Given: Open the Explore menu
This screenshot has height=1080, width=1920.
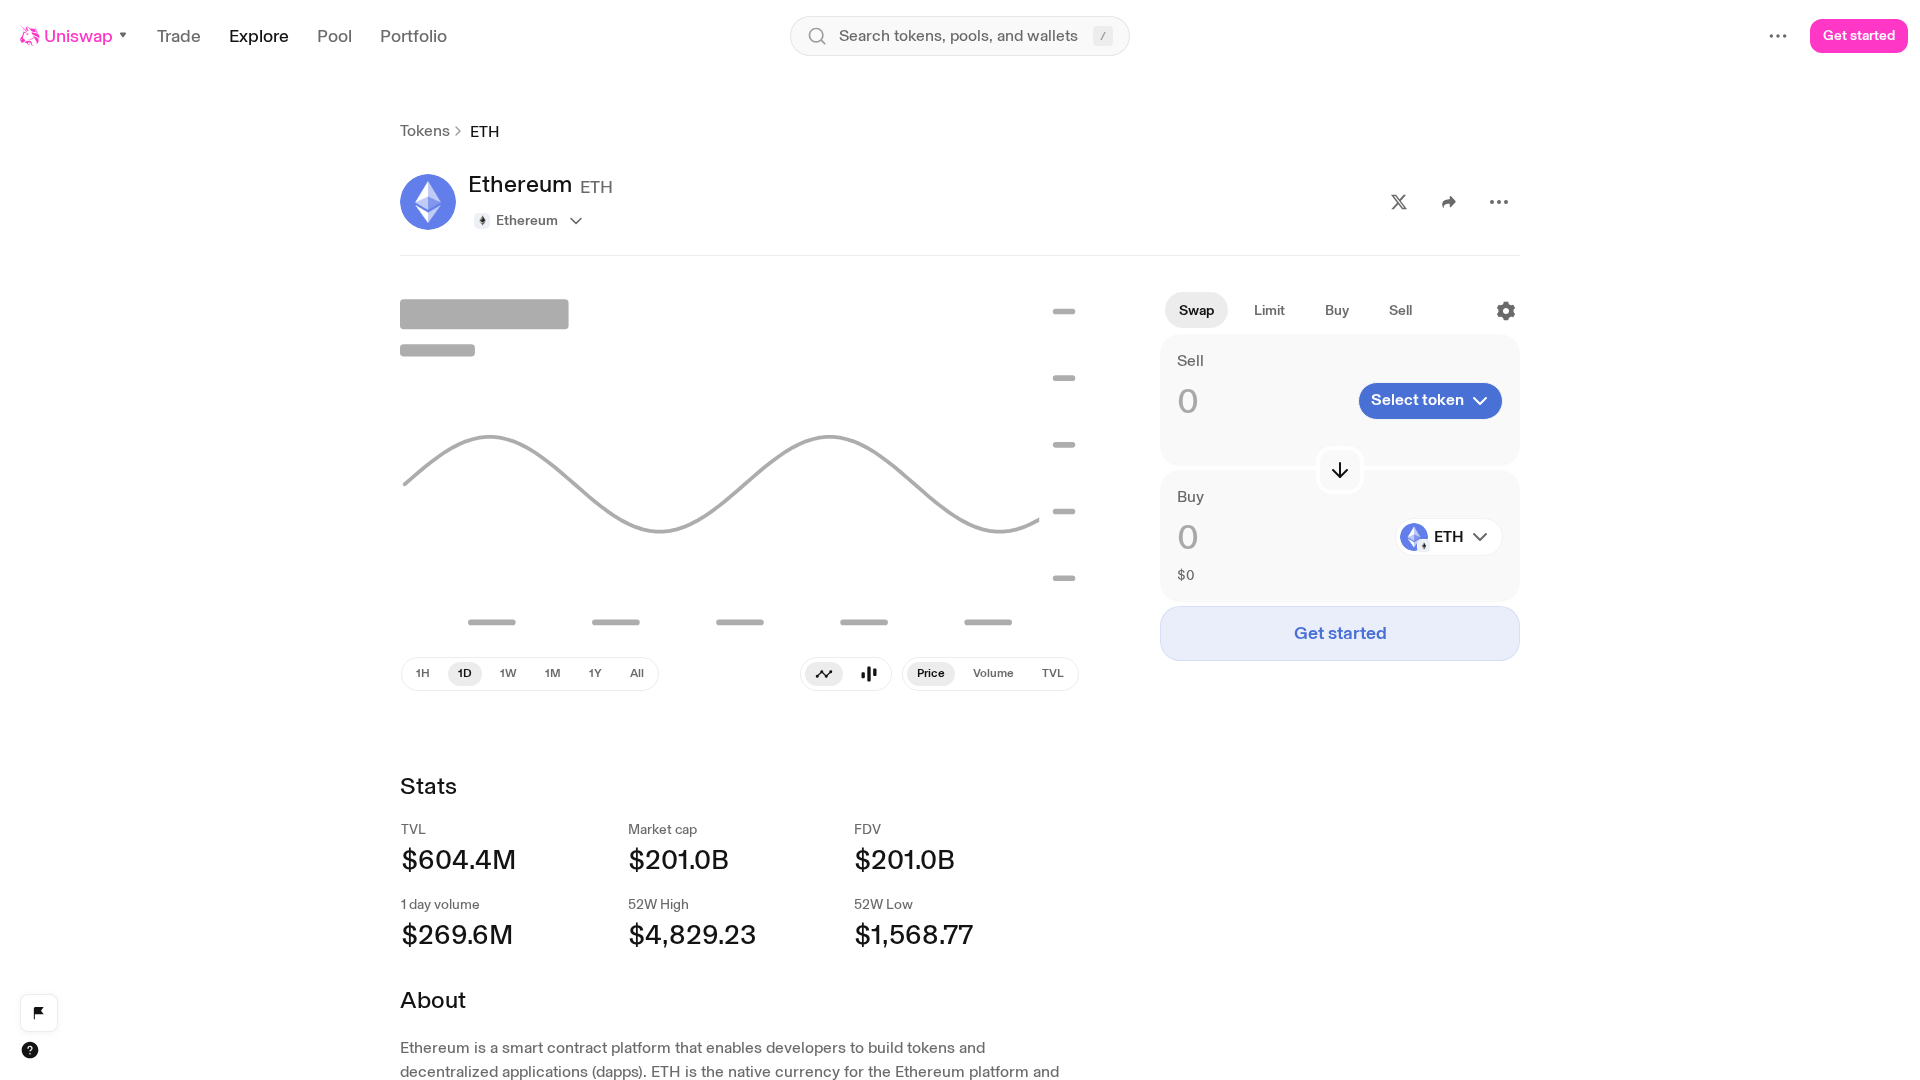Looking at the screenshot, I should (x=259, y=36).
